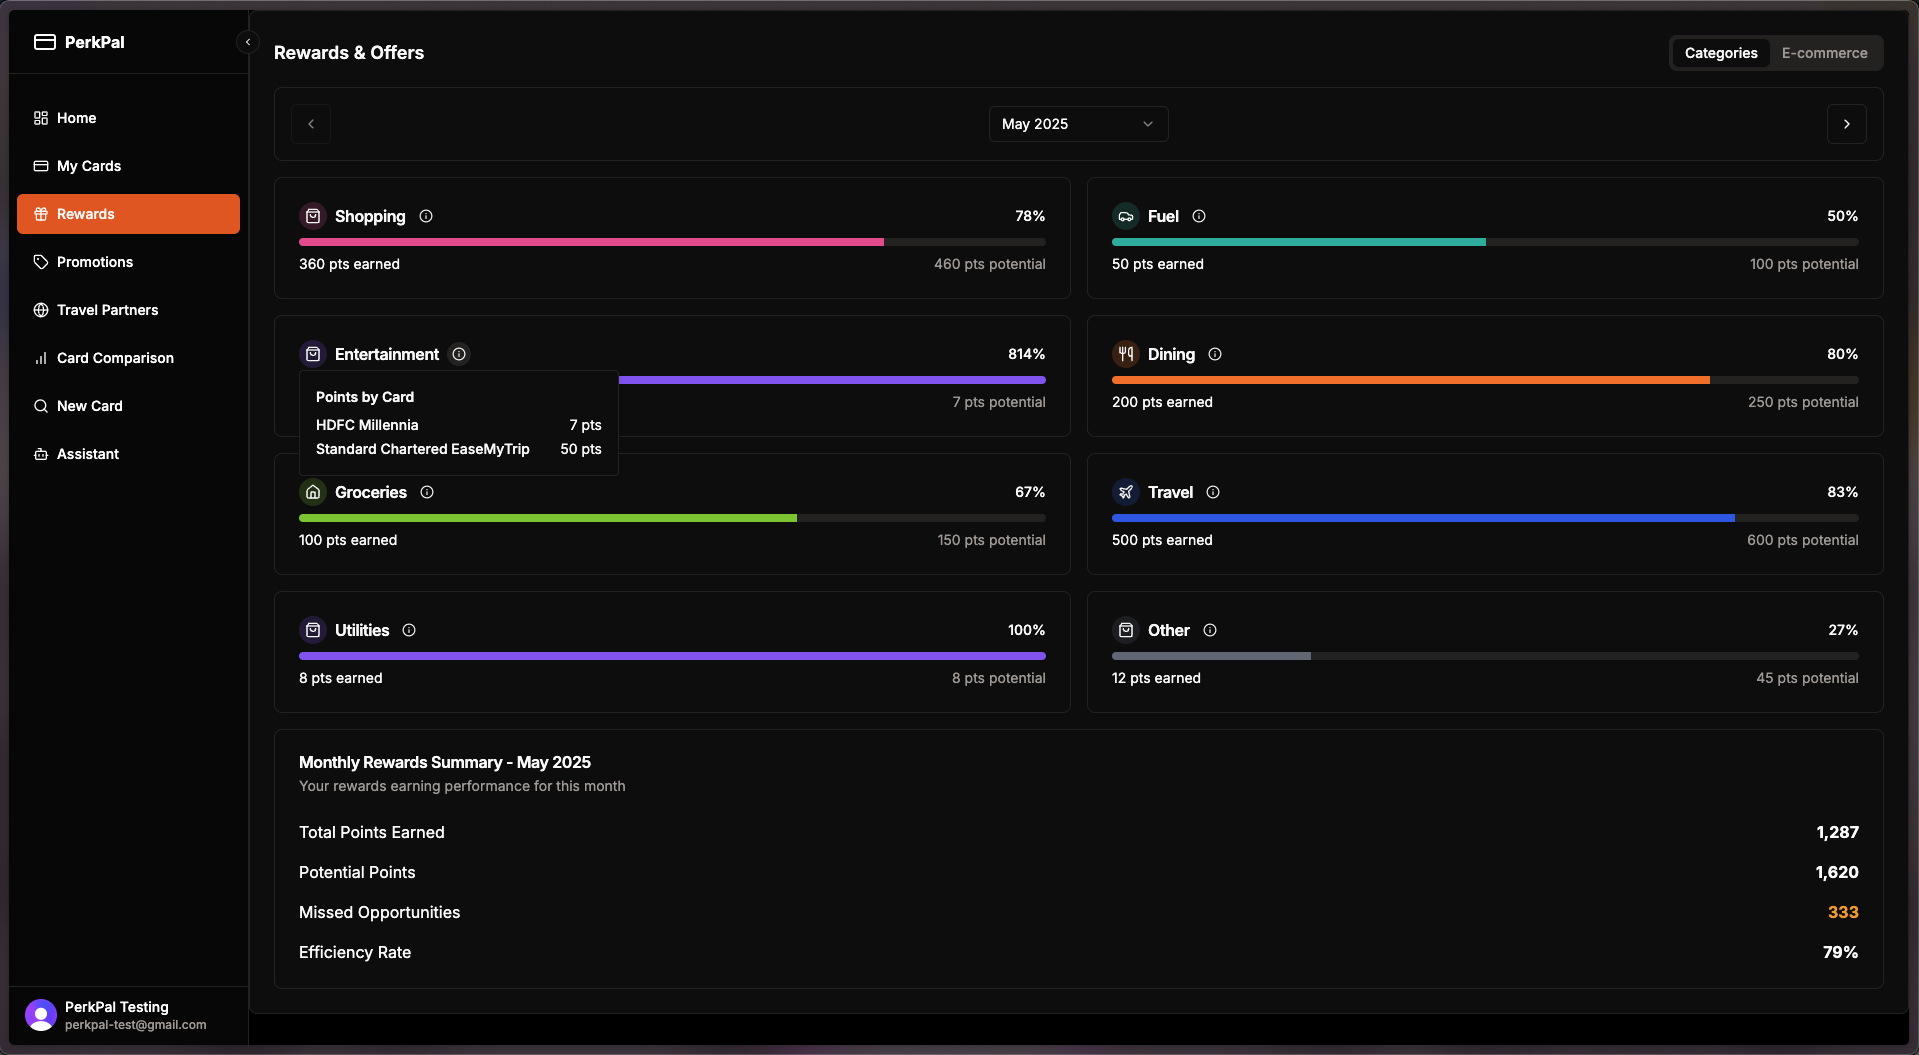Image resolution: width=1919 pixels, height=1055 pixels.
Task: Show info for Utilities category
Action: pyautogui.click(x=409, y=630)
